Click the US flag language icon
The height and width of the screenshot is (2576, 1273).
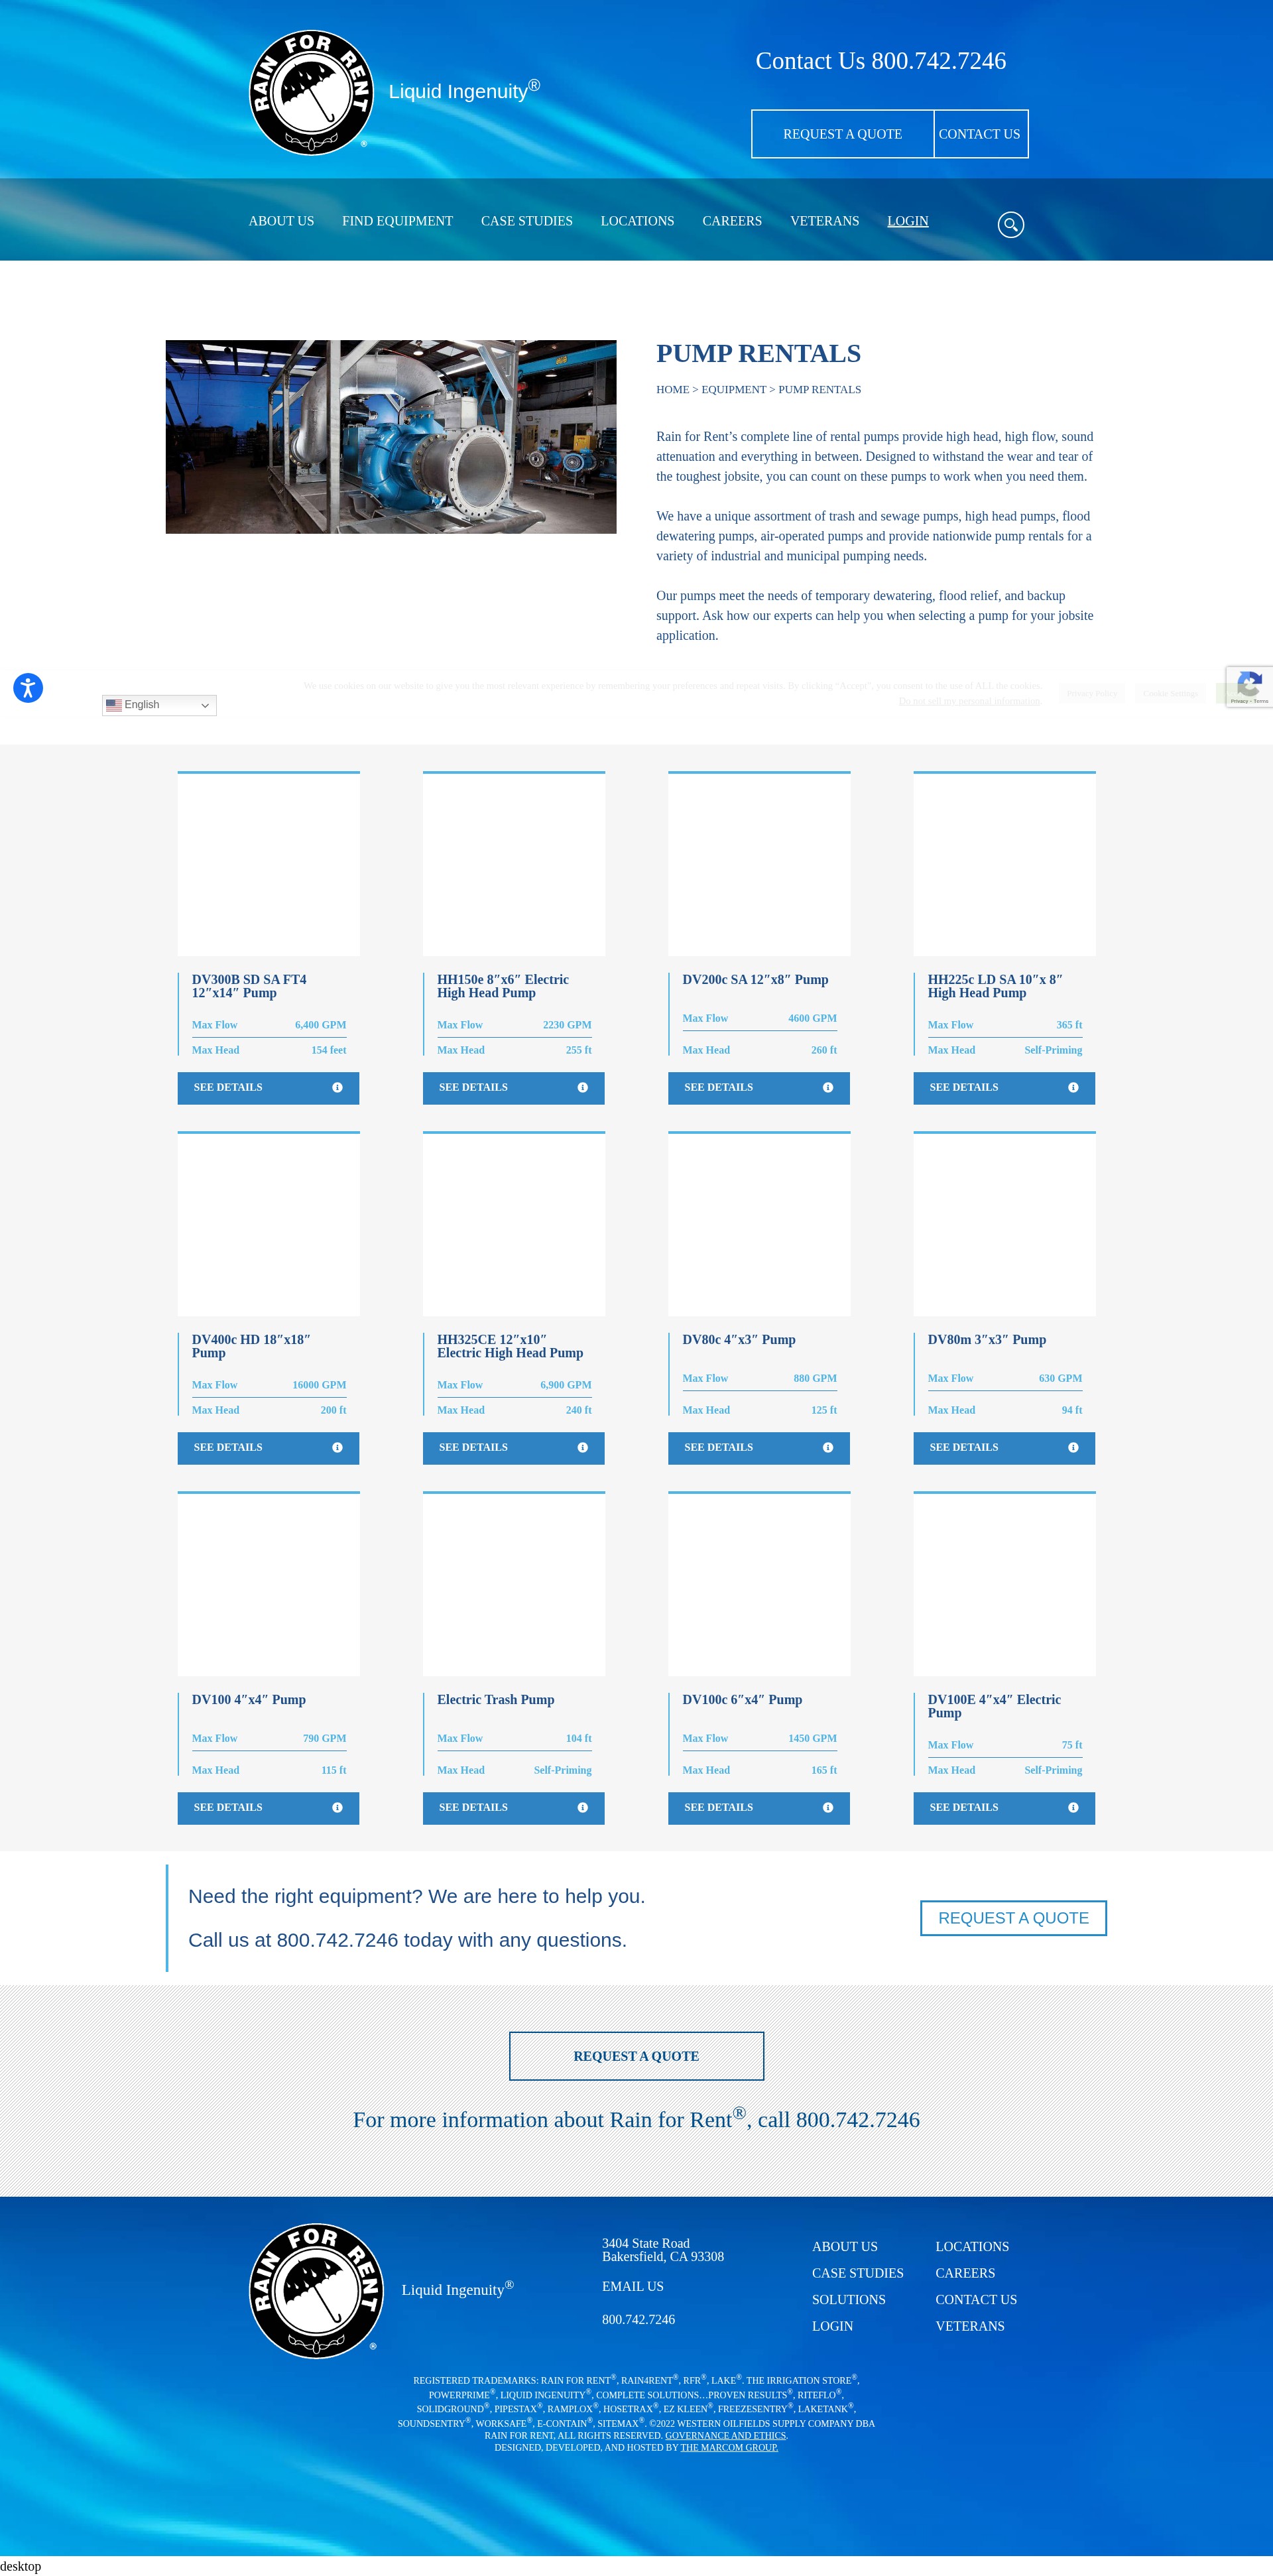114,705
